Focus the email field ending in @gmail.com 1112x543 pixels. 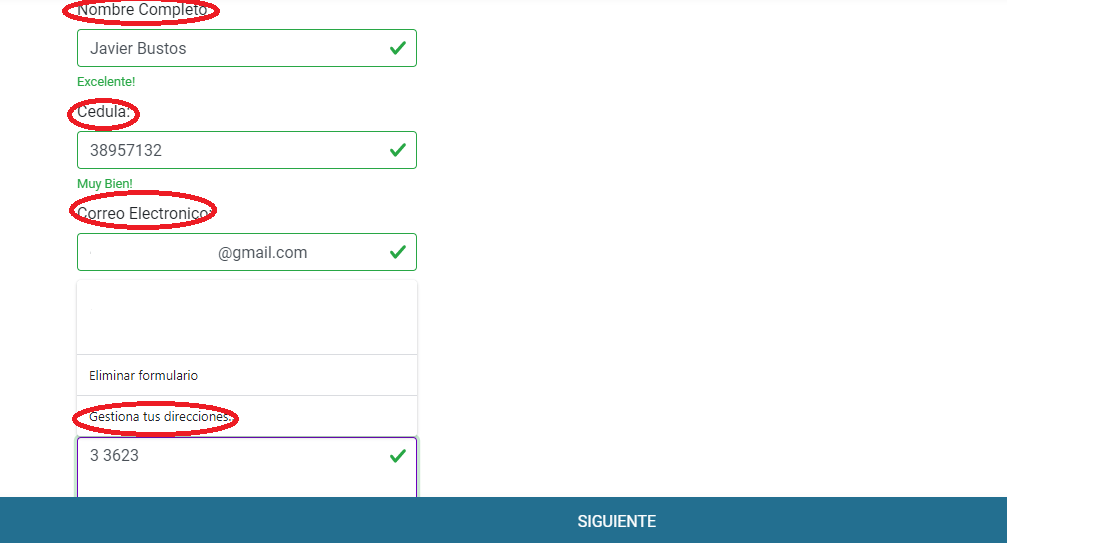click(247, 252)
